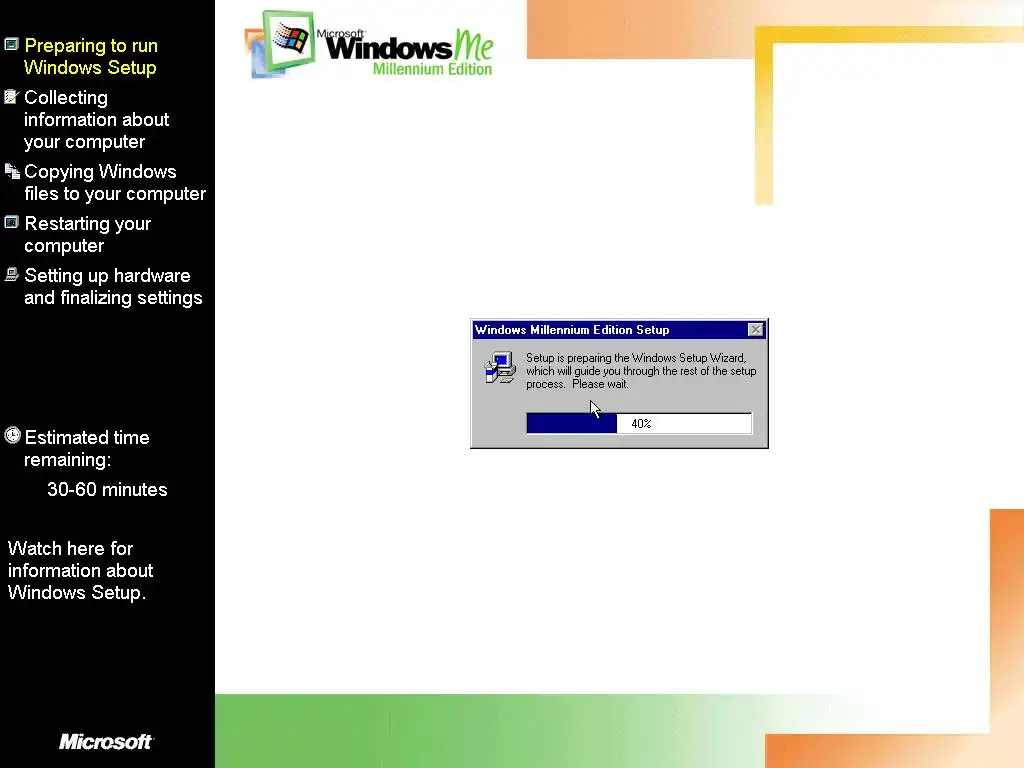Click the 'Copying Windows files to your computer' text

[x=115, y=182]
